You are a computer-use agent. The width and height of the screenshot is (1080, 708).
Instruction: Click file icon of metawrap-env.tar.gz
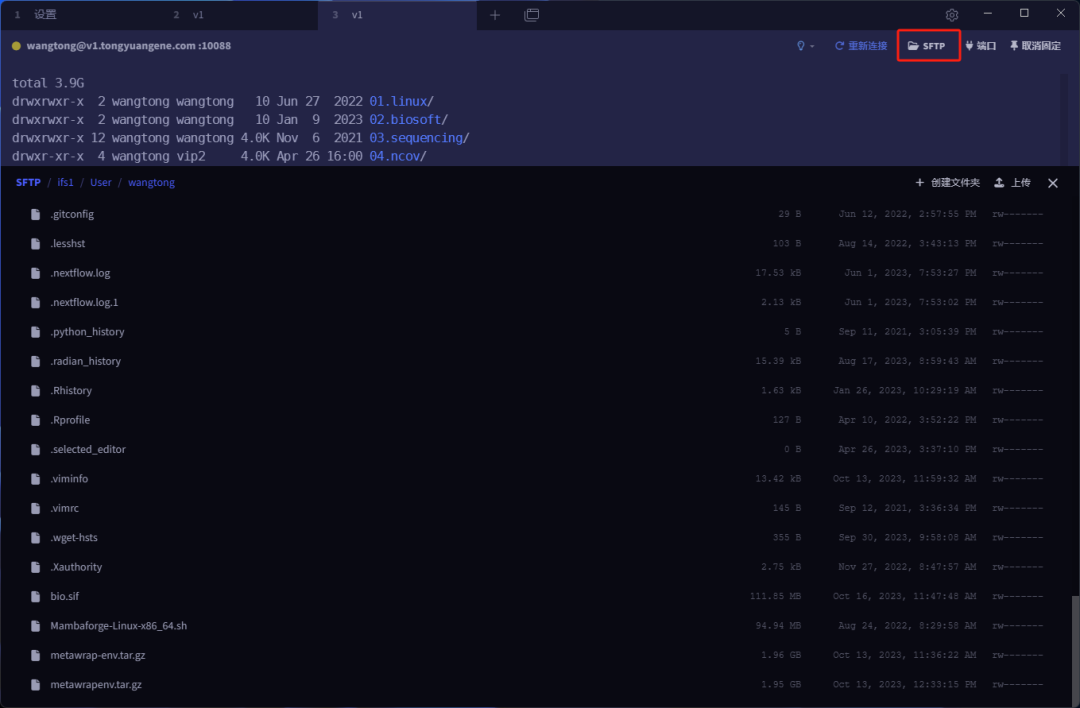tap(35, 655)
